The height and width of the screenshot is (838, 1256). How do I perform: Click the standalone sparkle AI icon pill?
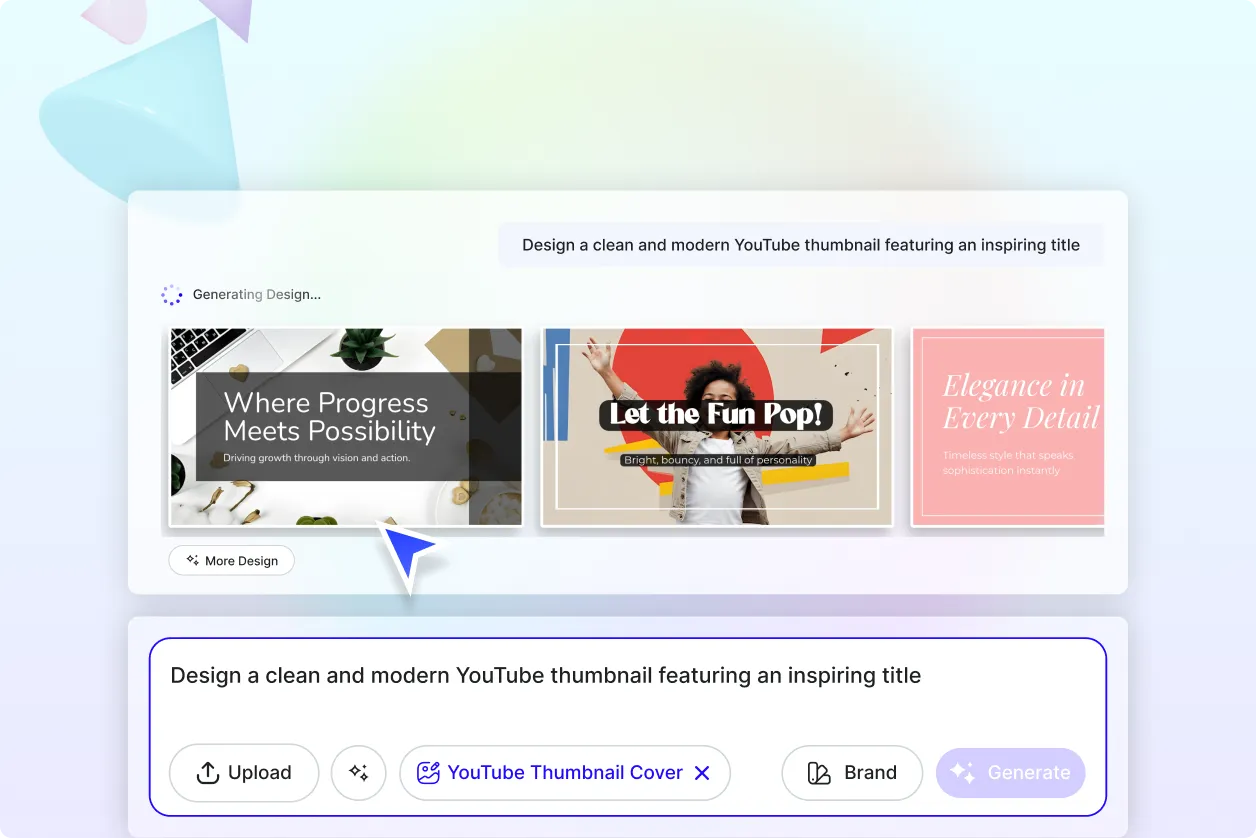[358, 772]
